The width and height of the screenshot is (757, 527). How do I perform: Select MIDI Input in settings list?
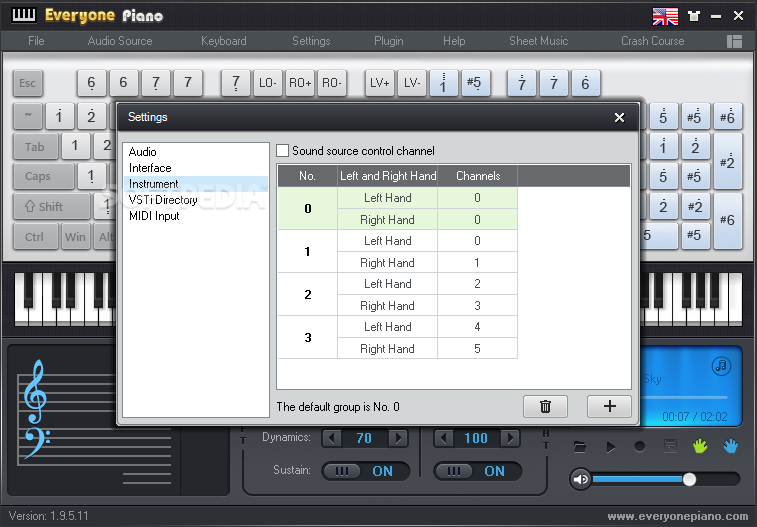tap(196, 216)
